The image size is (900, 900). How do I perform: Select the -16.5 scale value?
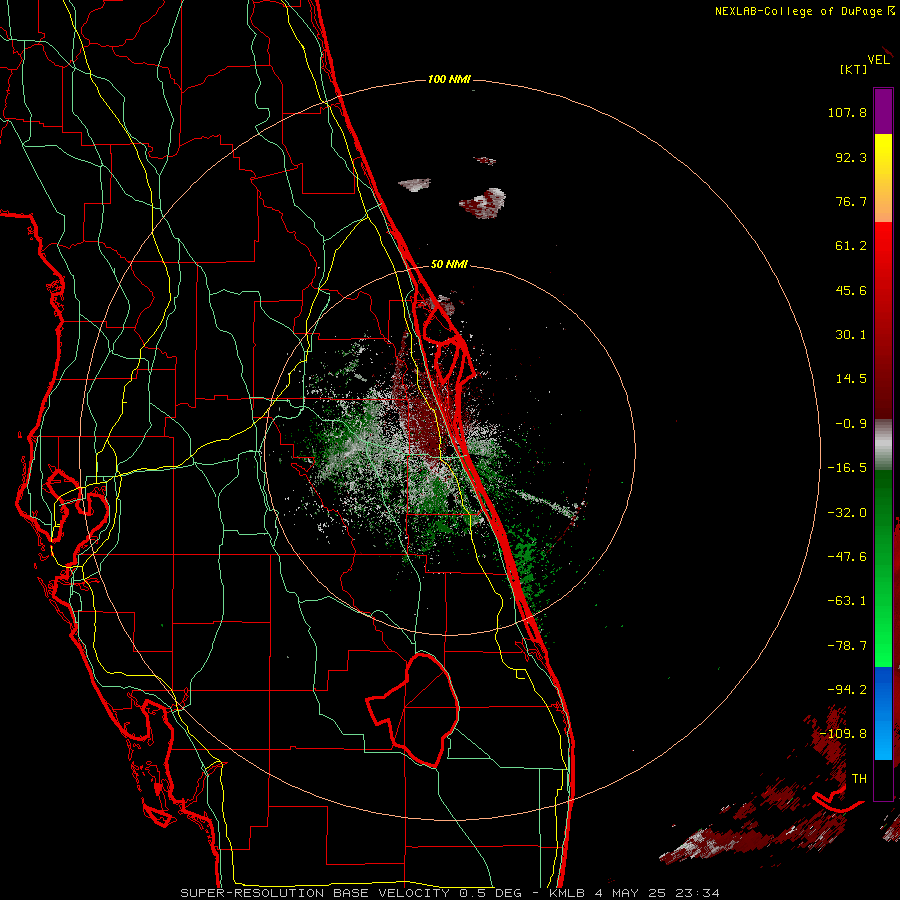(x=847, y=468)
